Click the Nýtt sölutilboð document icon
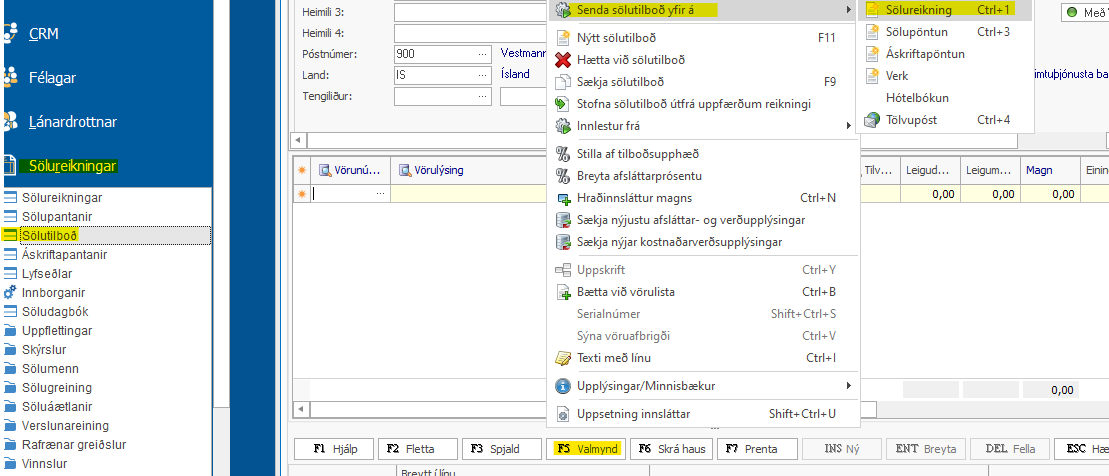 click(x=561, y=38)
